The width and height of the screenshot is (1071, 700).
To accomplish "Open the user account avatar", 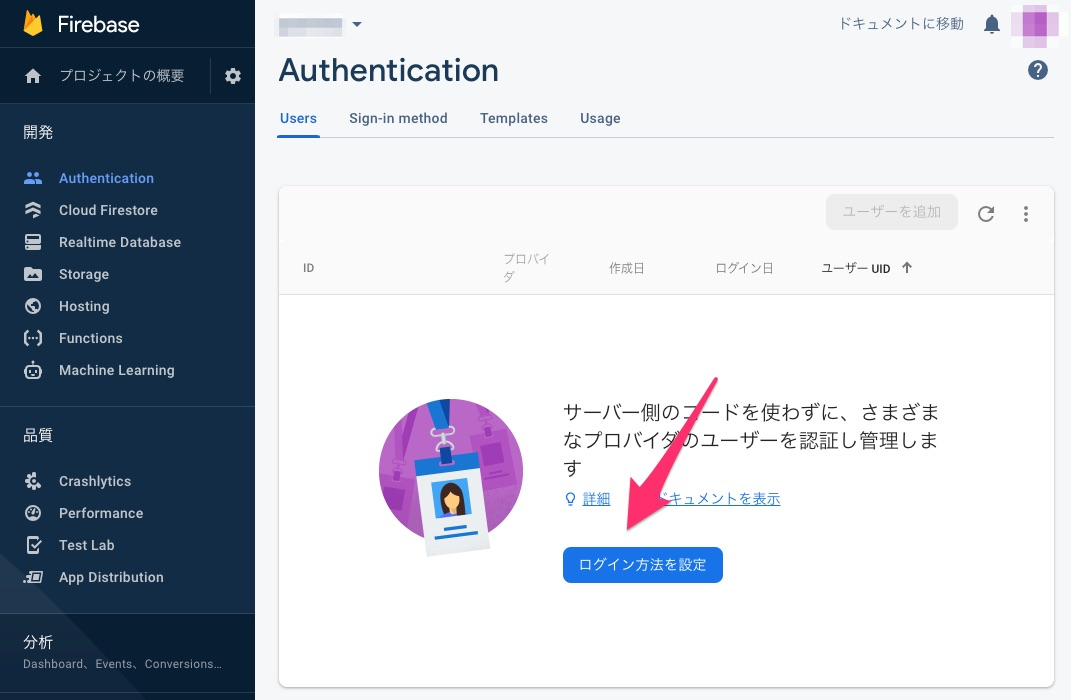I will pos(1034,26).
